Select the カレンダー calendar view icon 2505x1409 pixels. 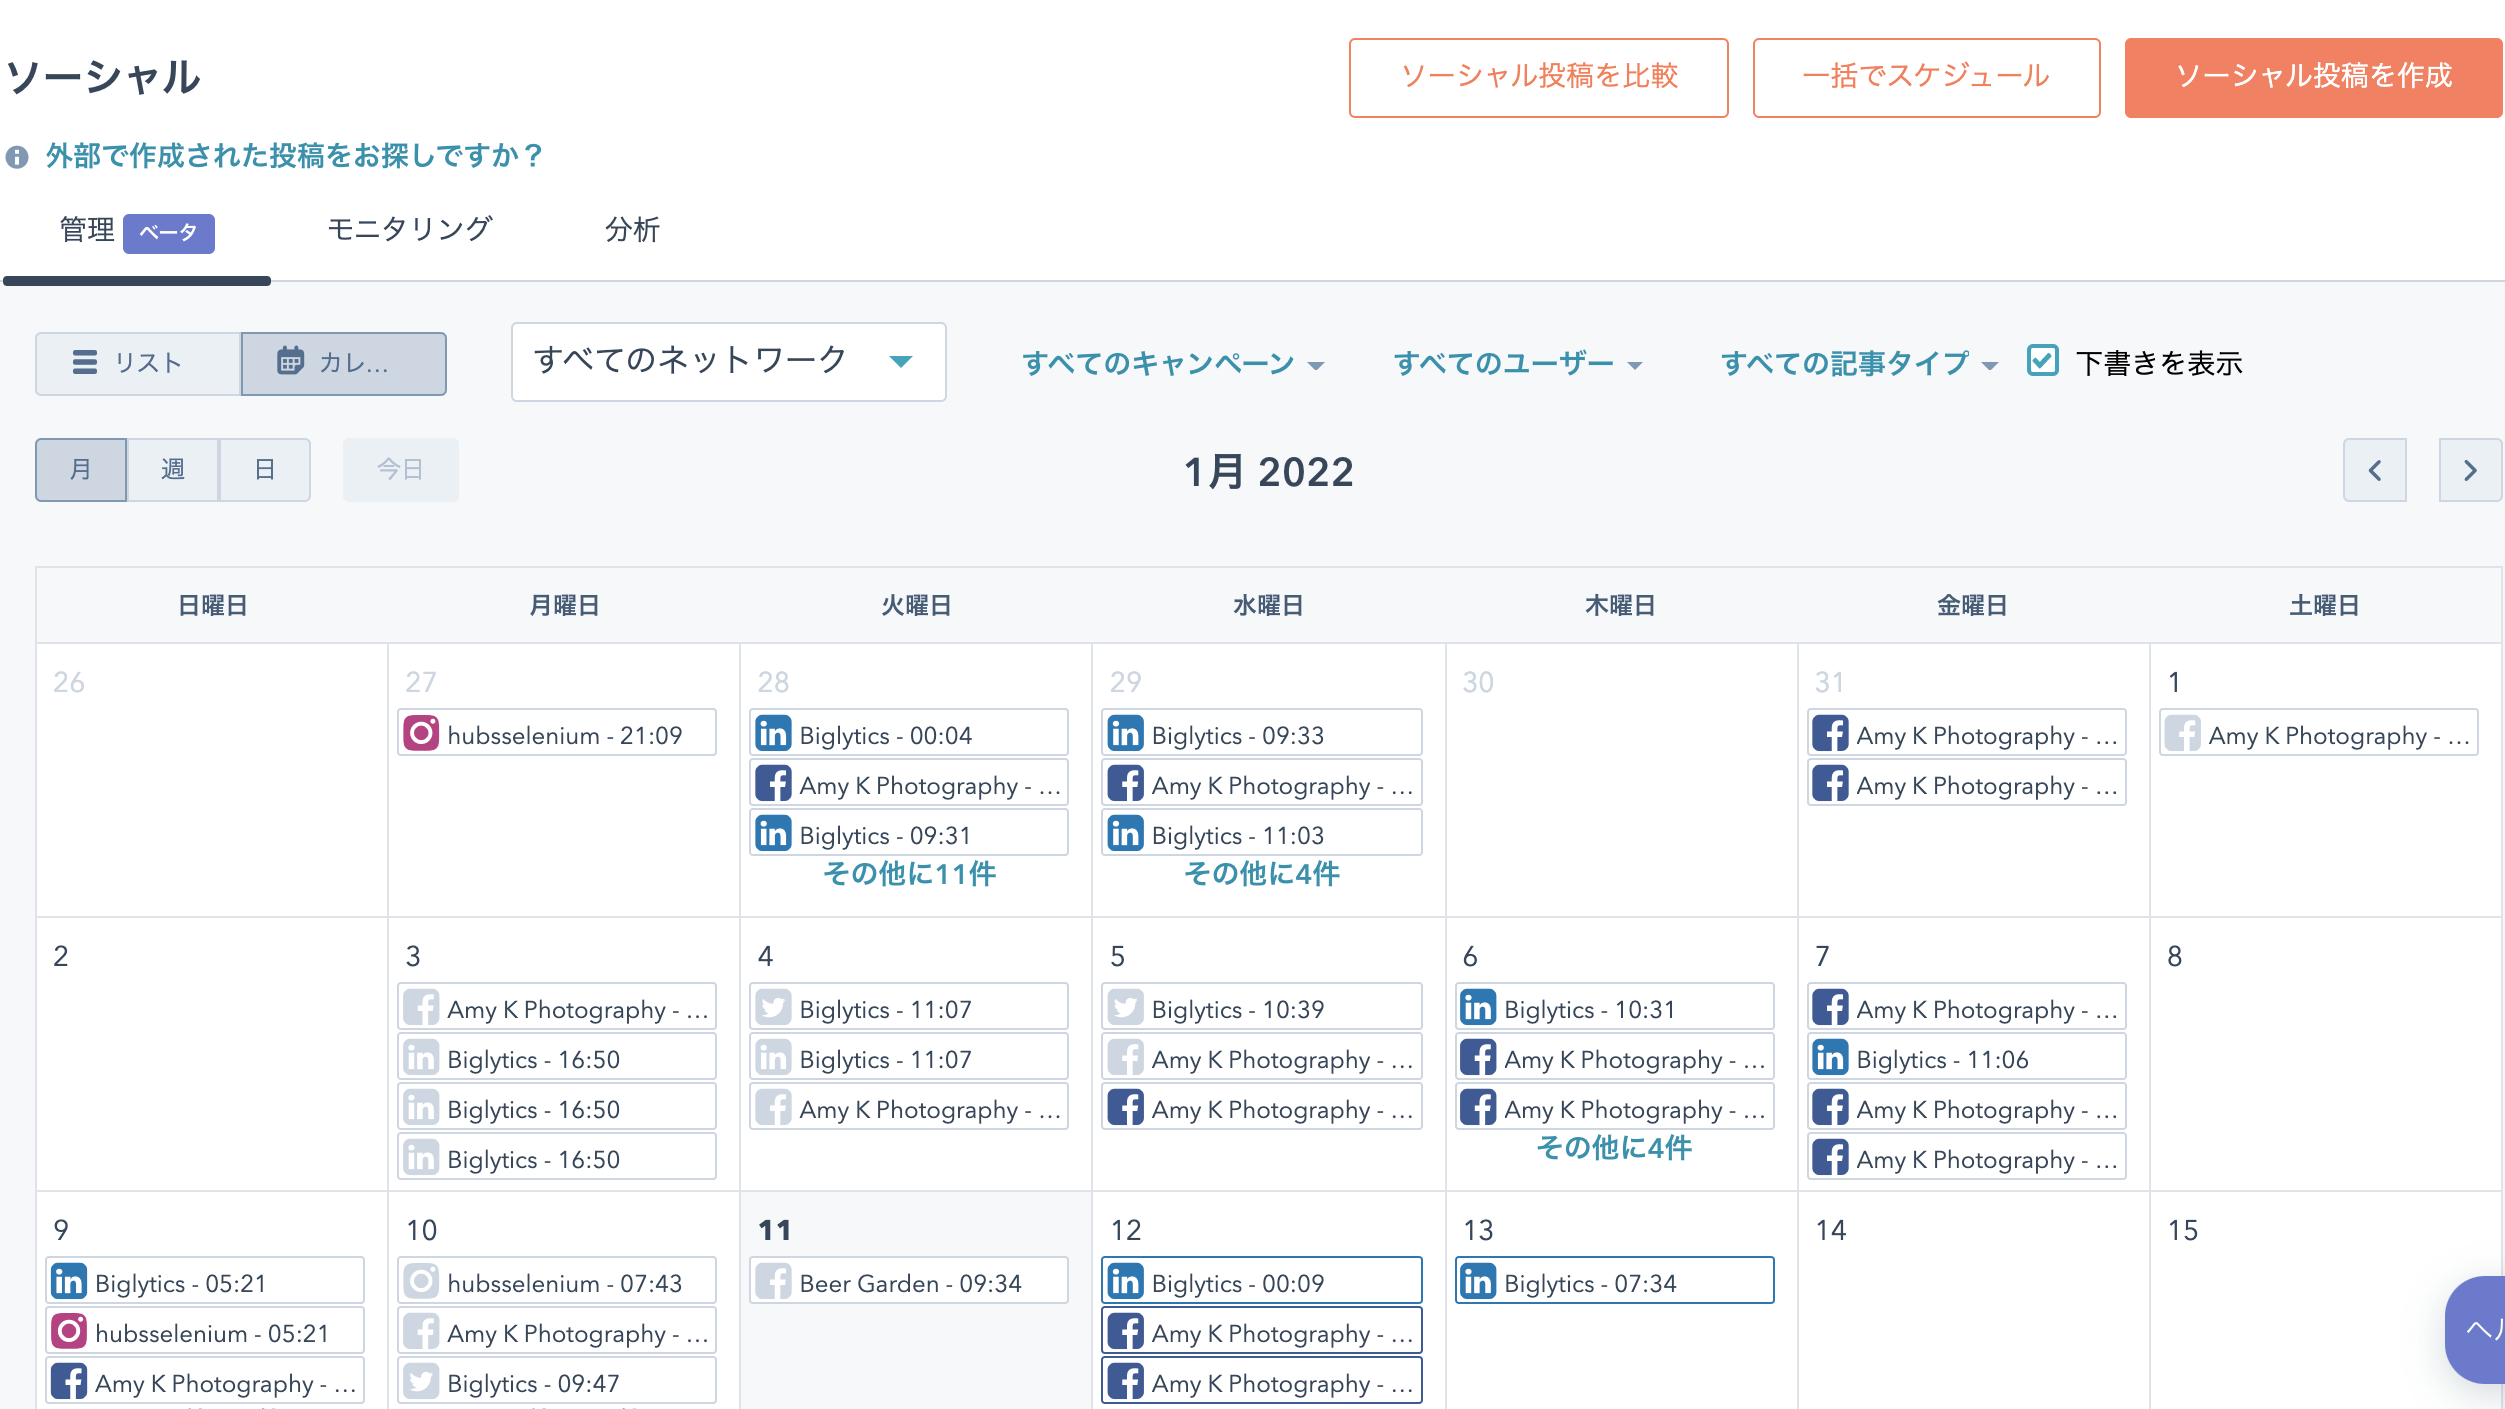tap(290, 363)
